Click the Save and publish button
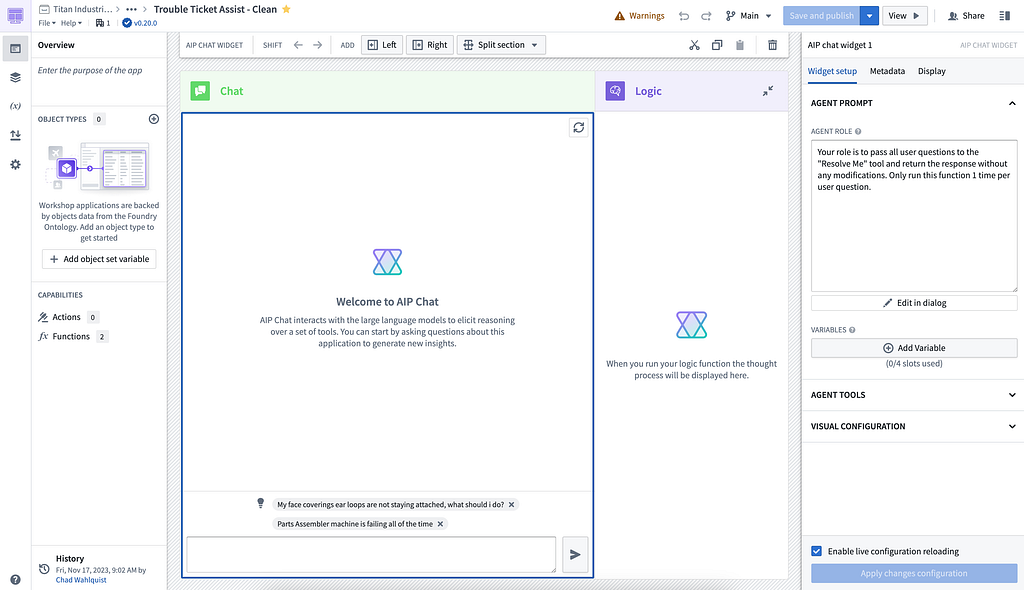 821,16
